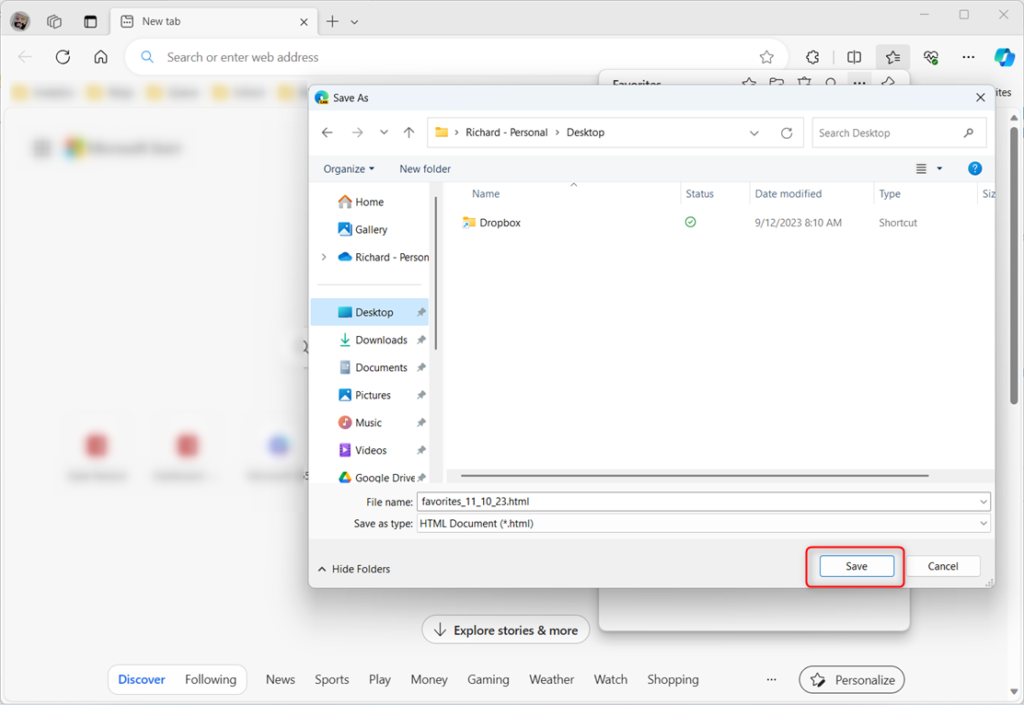This screenshot has width=1024, height=705.
Task: Open Edge Settings and more menu
Action: point(968,57)
